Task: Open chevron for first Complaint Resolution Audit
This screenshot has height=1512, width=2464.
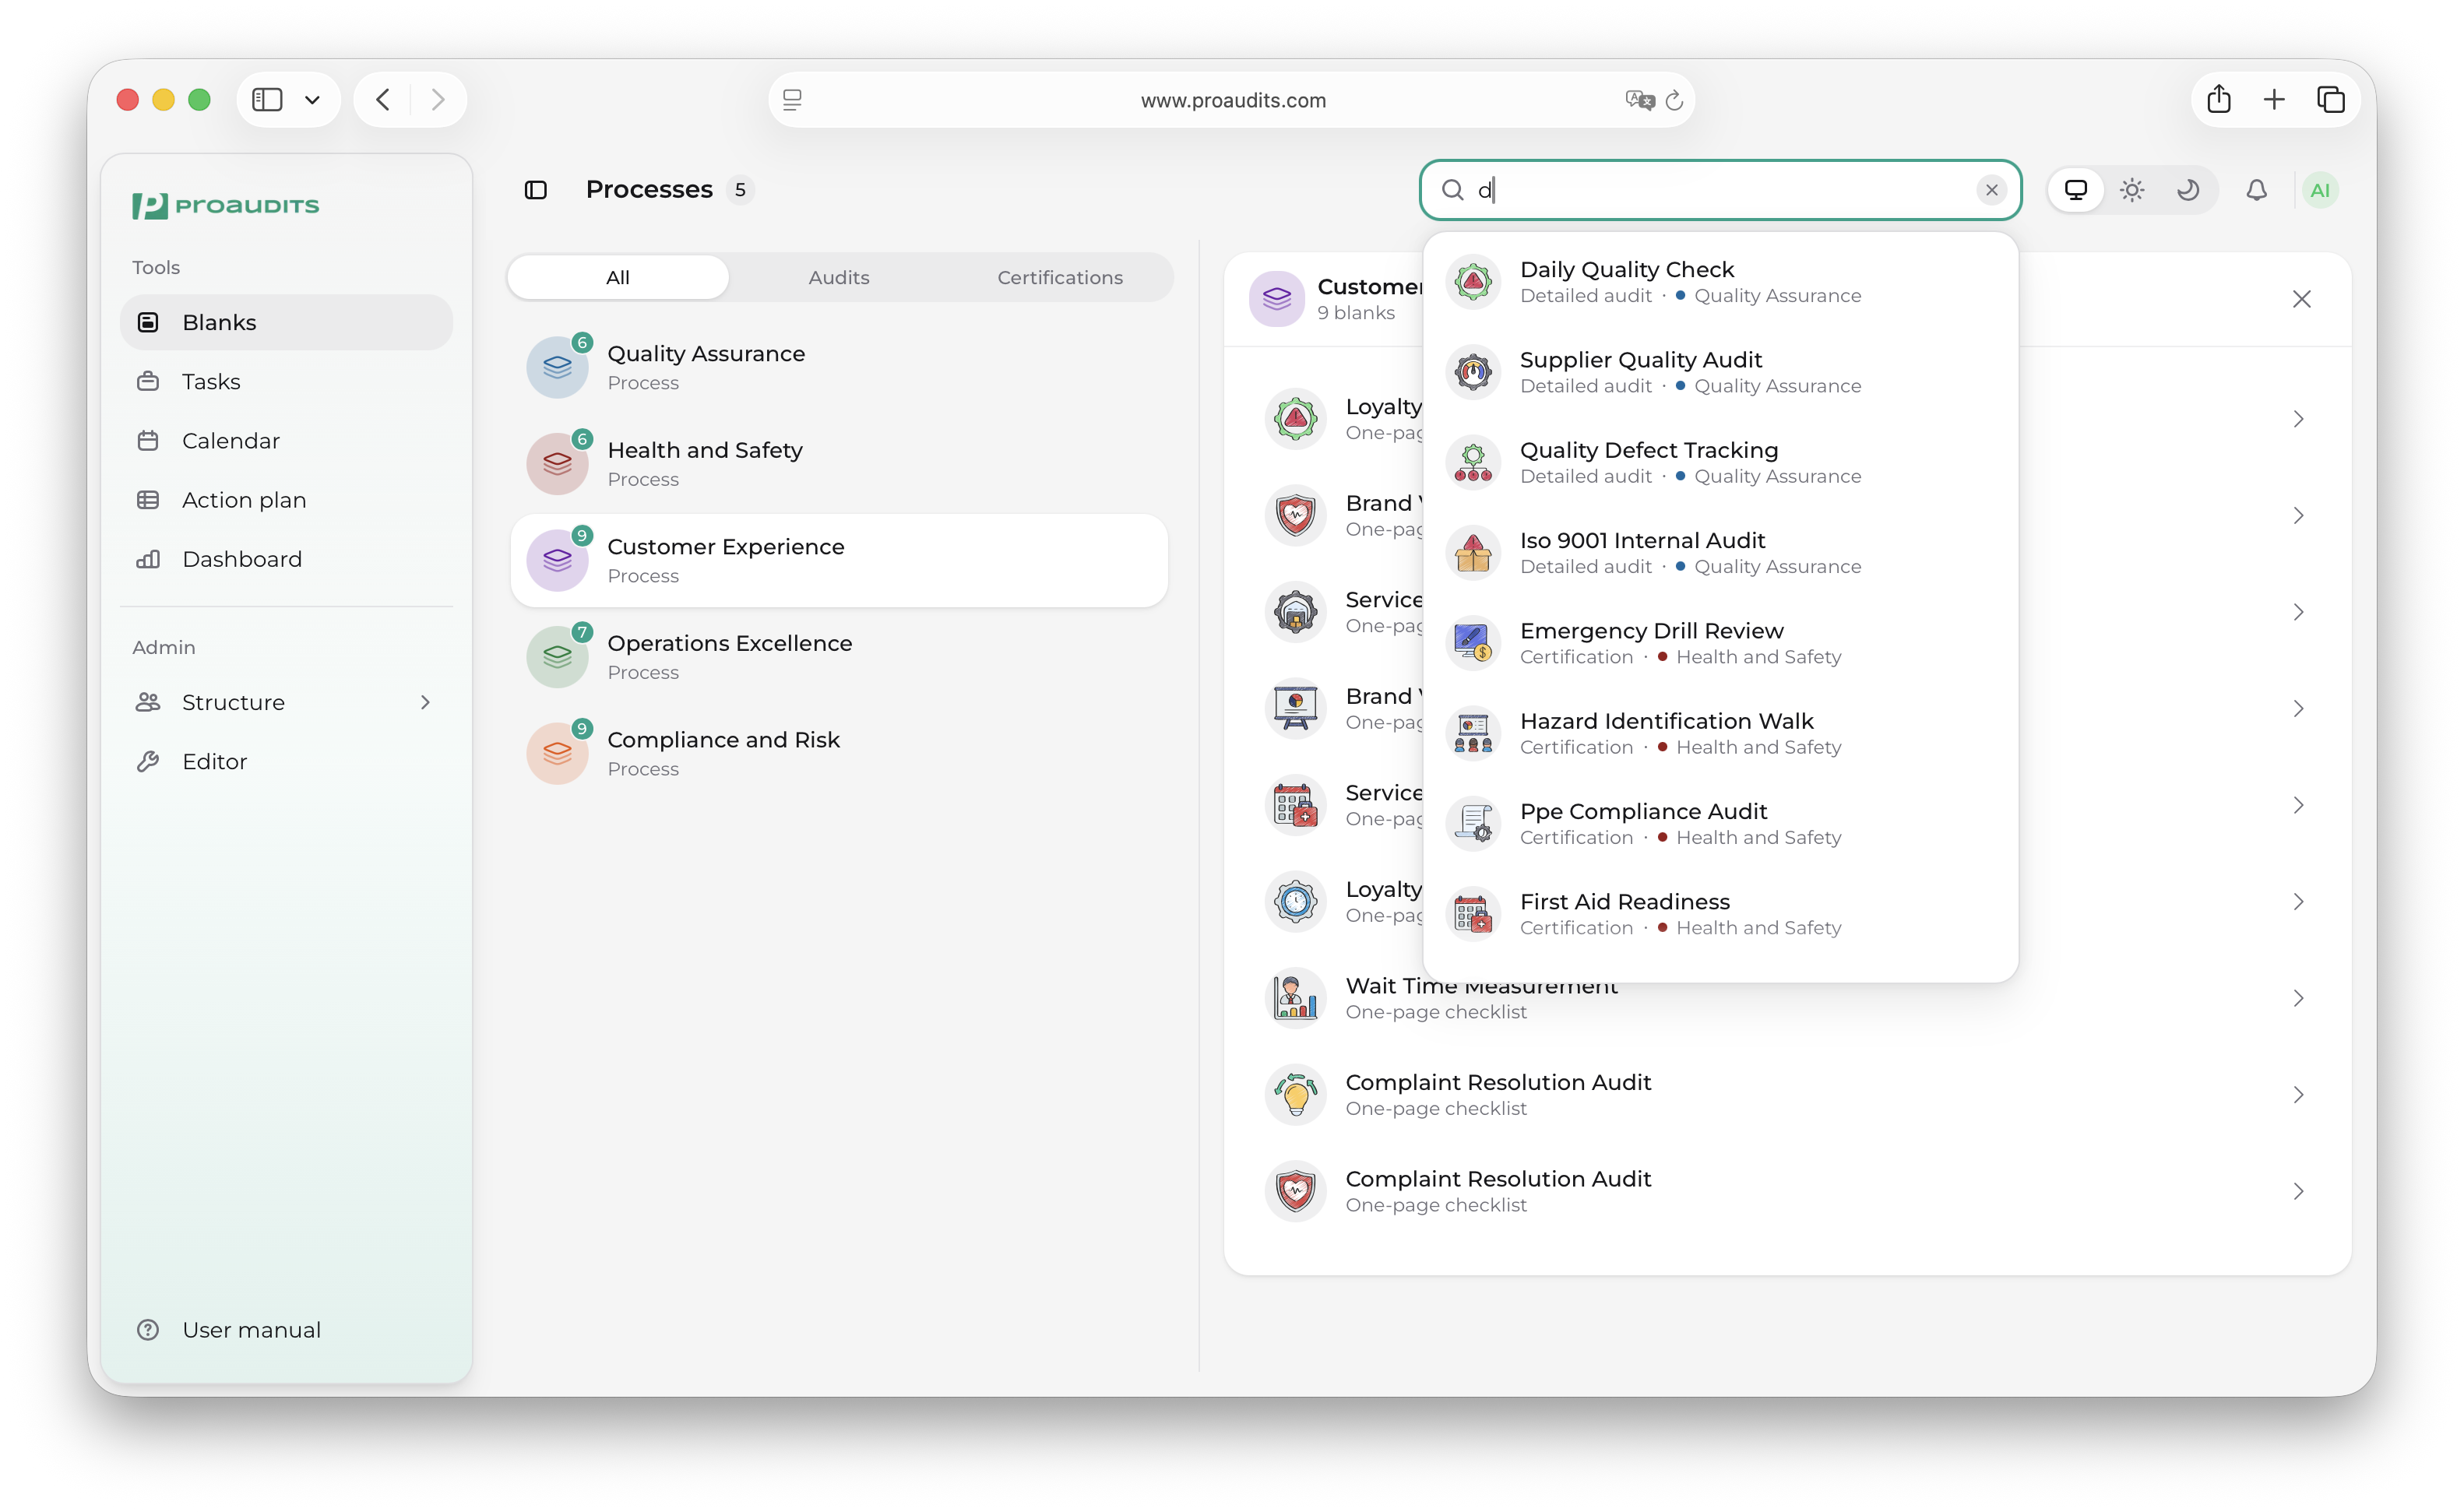Action: tap(2298, 1094)
